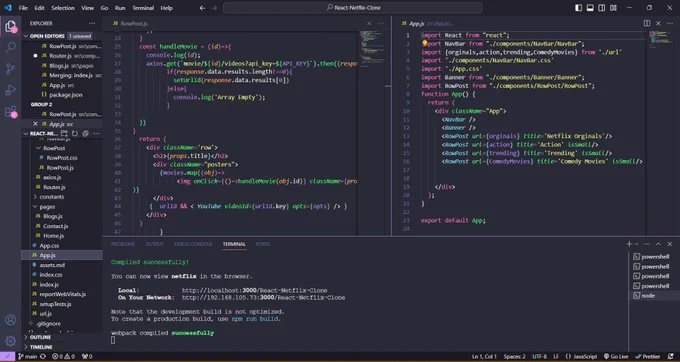Open more actions for RowPost.js editor group
680x362 pixels.
coord(381,23)
